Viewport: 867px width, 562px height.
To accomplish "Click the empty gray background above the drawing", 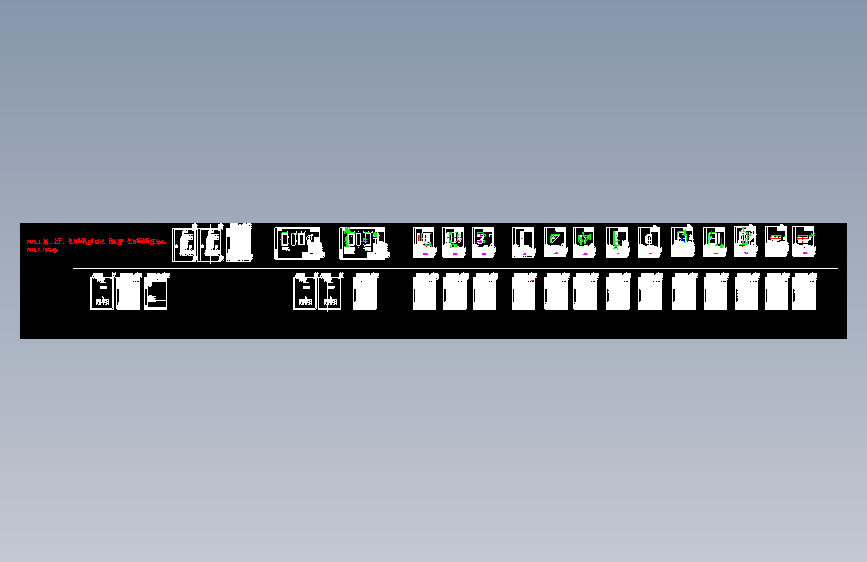I will 434,111.
